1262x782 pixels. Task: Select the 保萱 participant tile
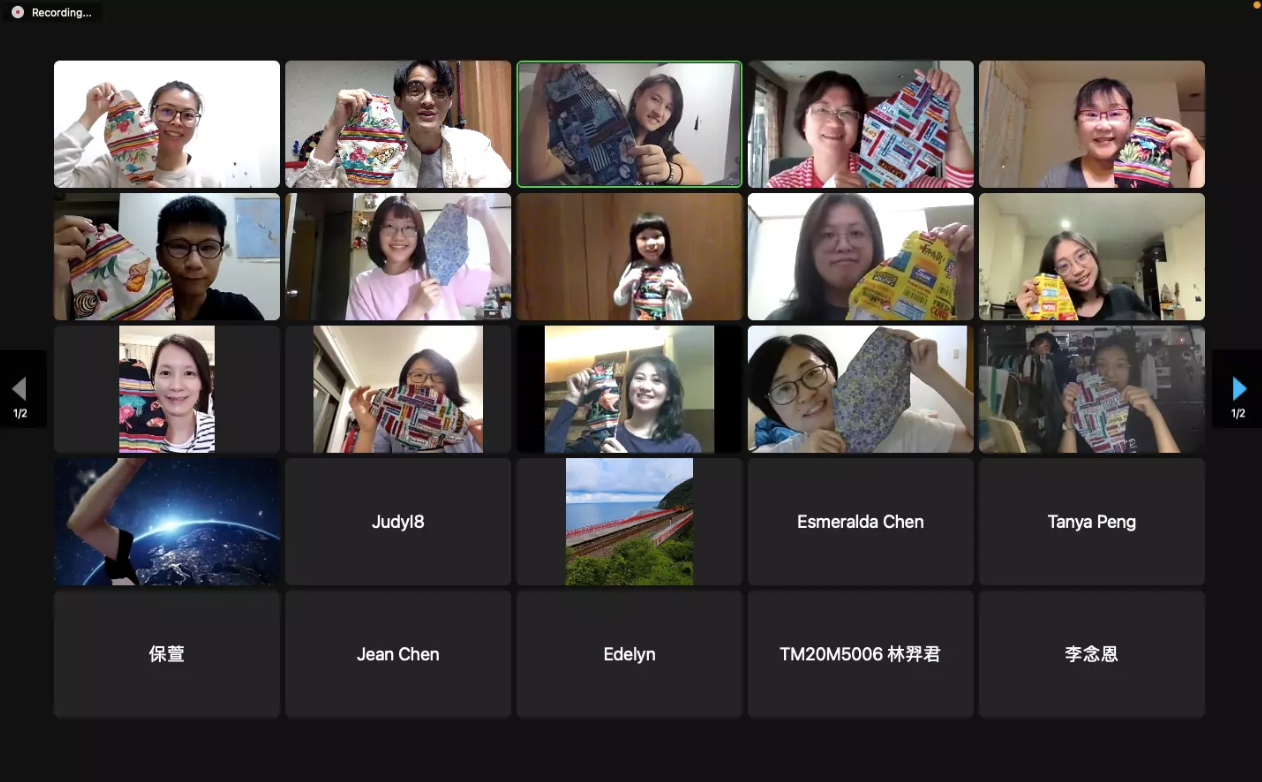(x=167, y=654)
